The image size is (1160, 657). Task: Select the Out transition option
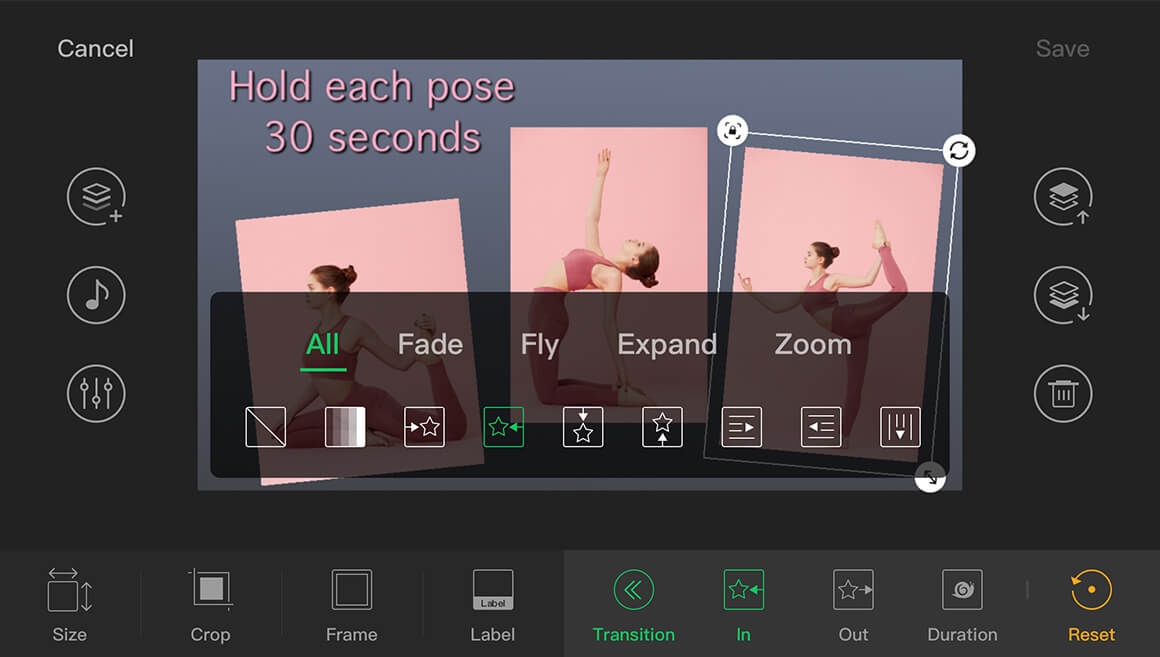pyautogui.click(x=853, y=605)
